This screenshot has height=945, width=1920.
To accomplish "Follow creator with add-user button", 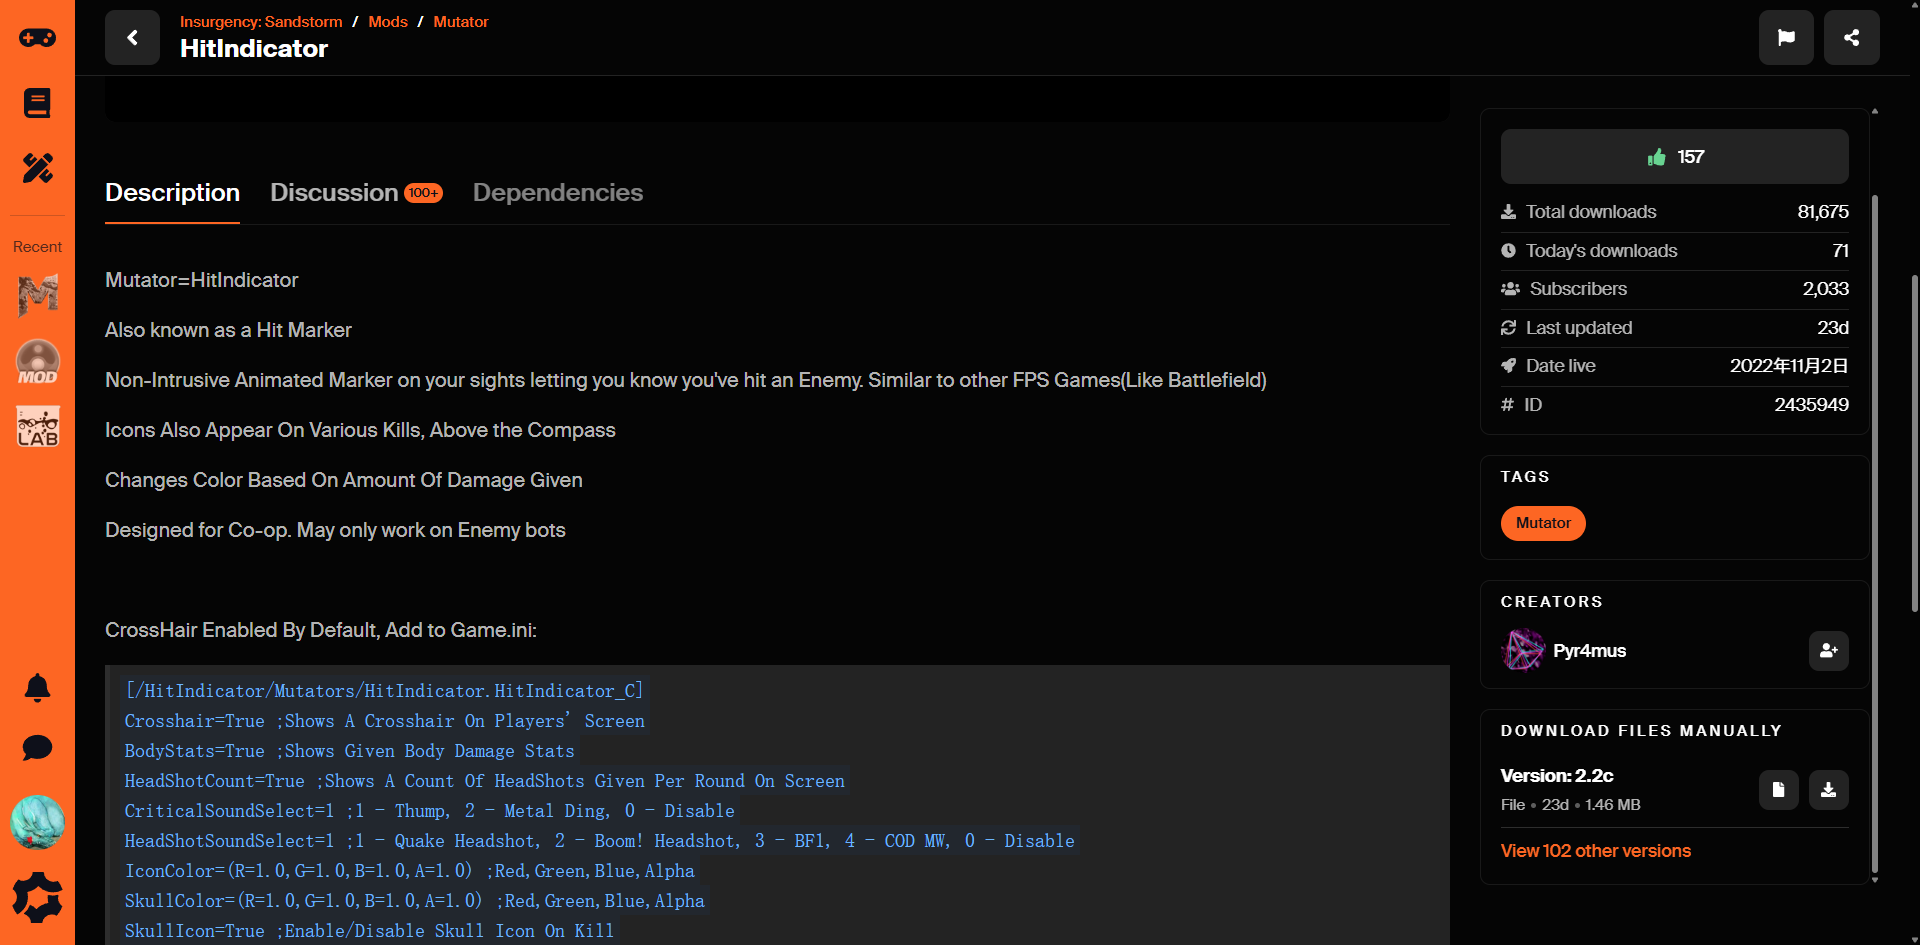I will (1828, 650).
